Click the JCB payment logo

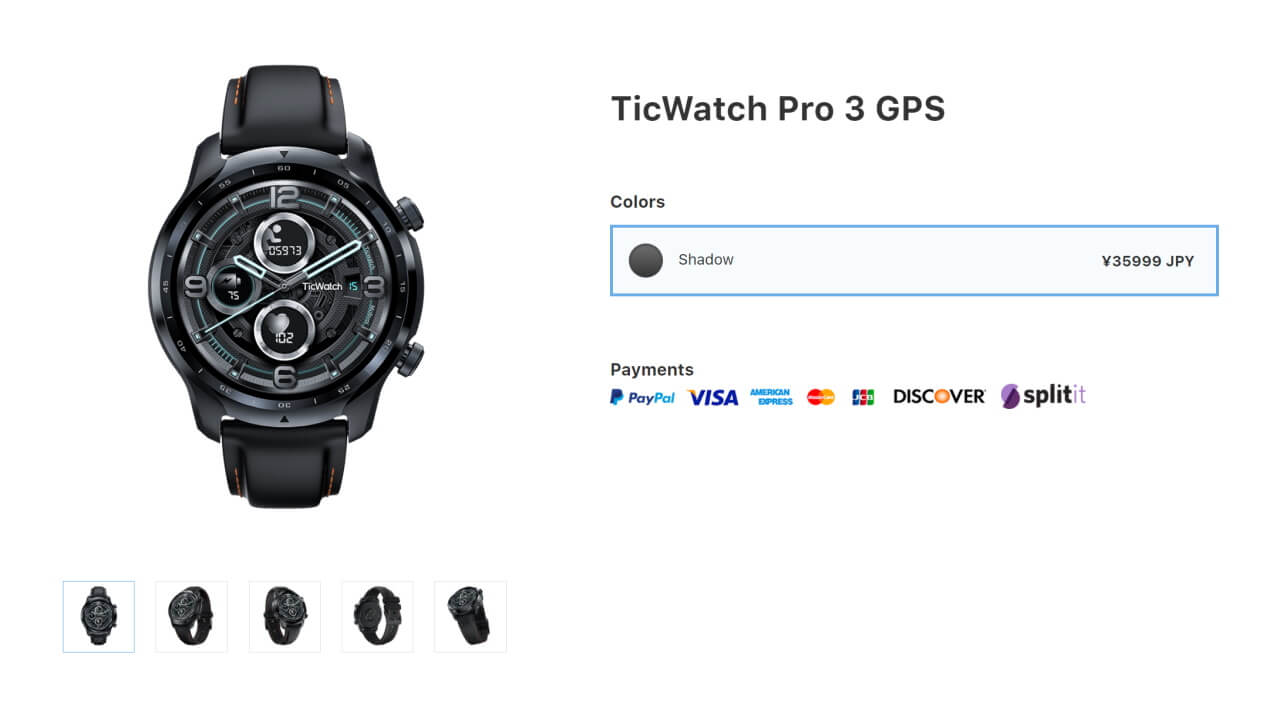pos(863,397)
